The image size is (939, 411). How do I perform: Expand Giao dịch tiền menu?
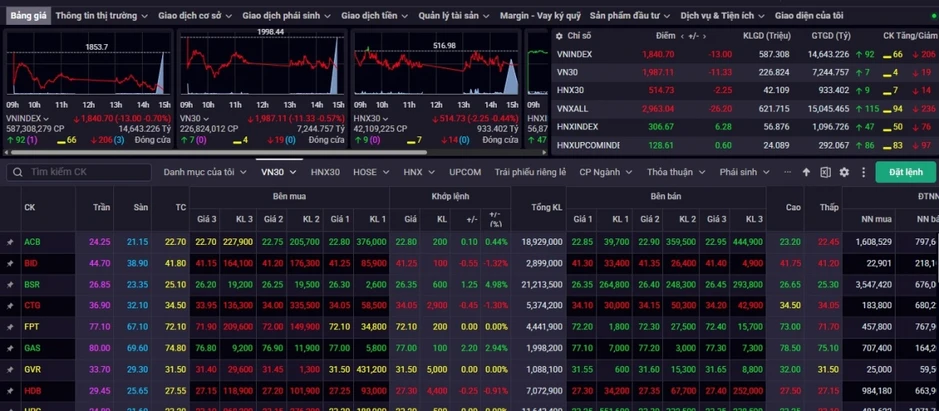coord(375,16)
